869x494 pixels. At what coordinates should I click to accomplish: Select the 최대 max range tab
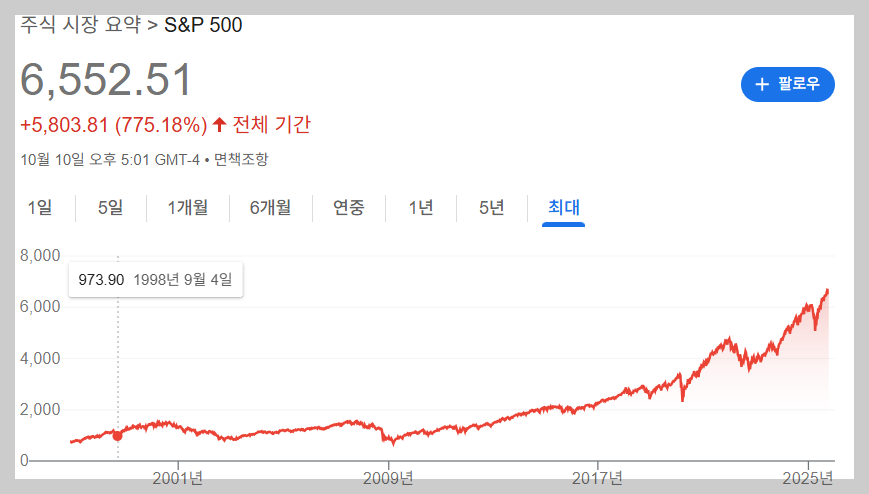tap(564, 207)
